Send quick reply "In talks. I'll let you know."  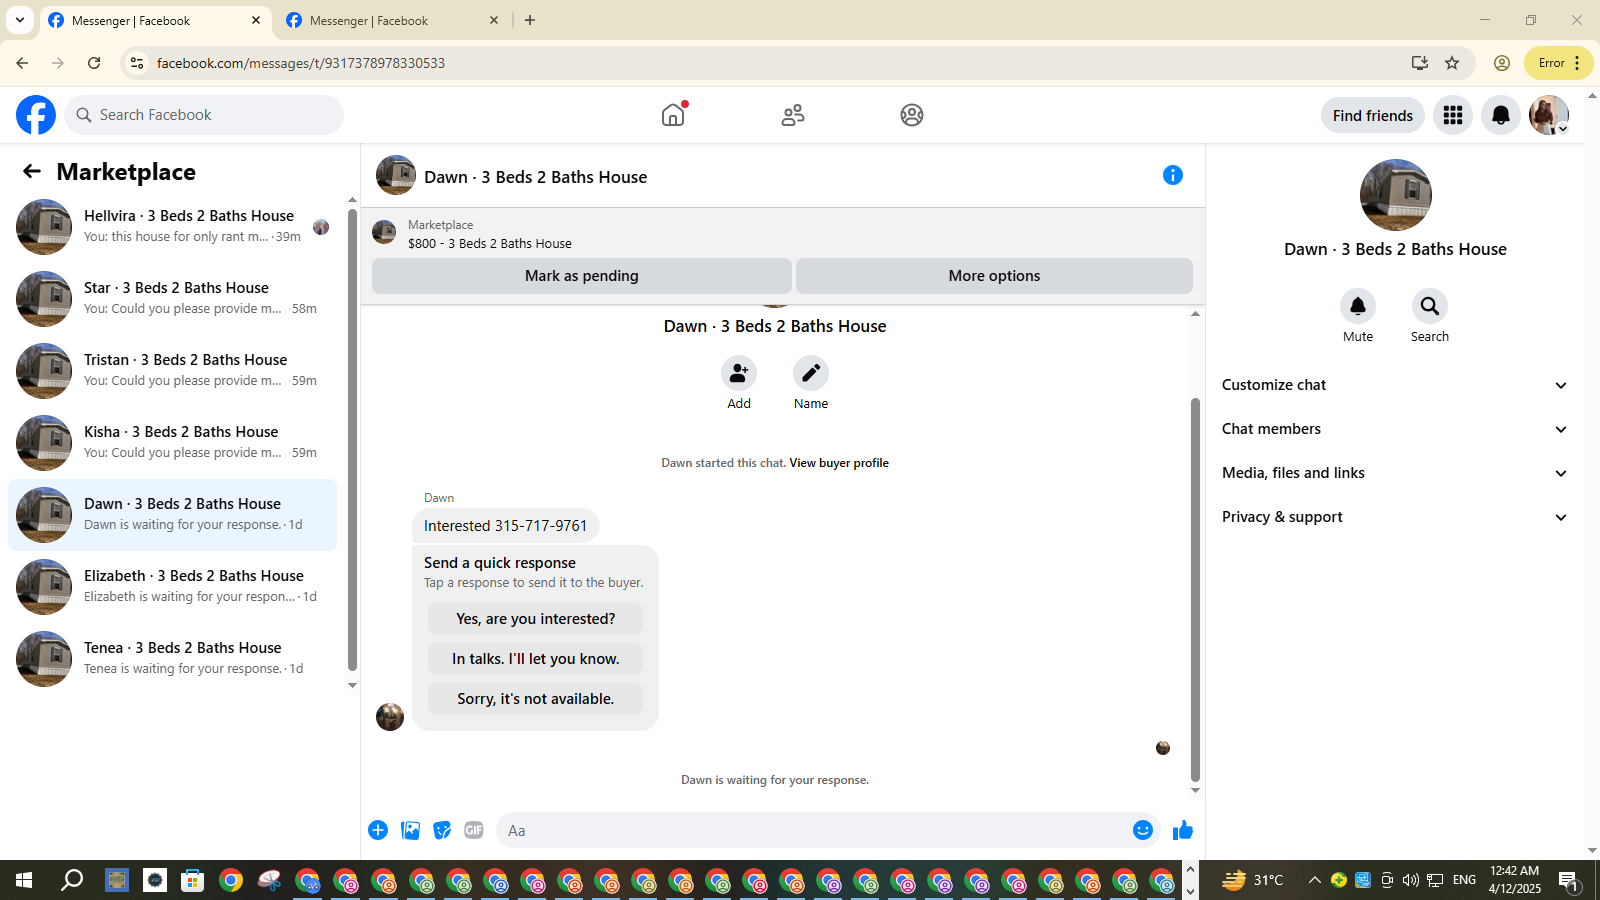[535, 659]
